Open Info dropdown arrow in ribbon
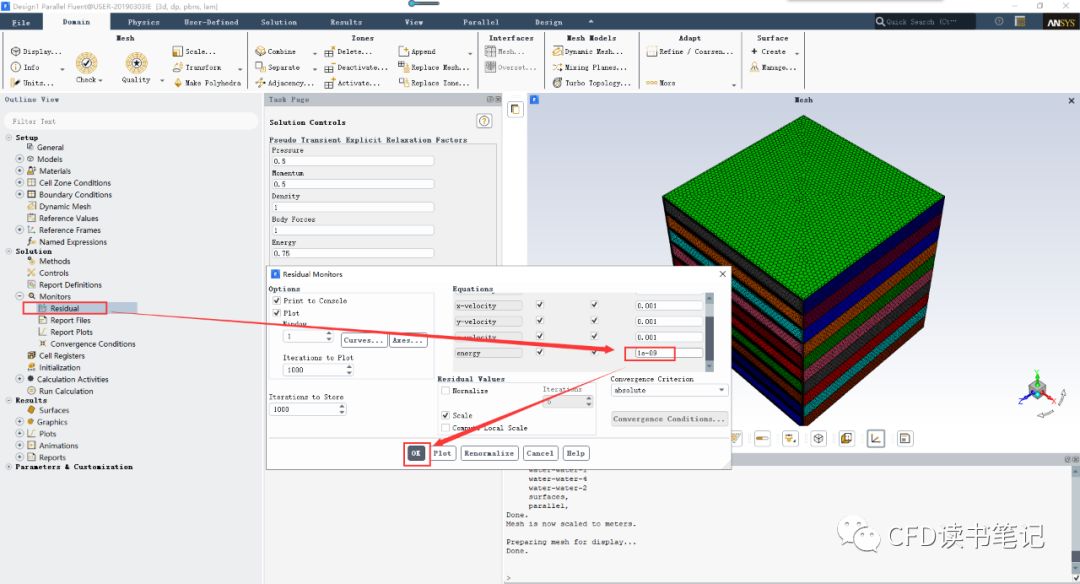The image size is (1080, 584). [62, 69]
